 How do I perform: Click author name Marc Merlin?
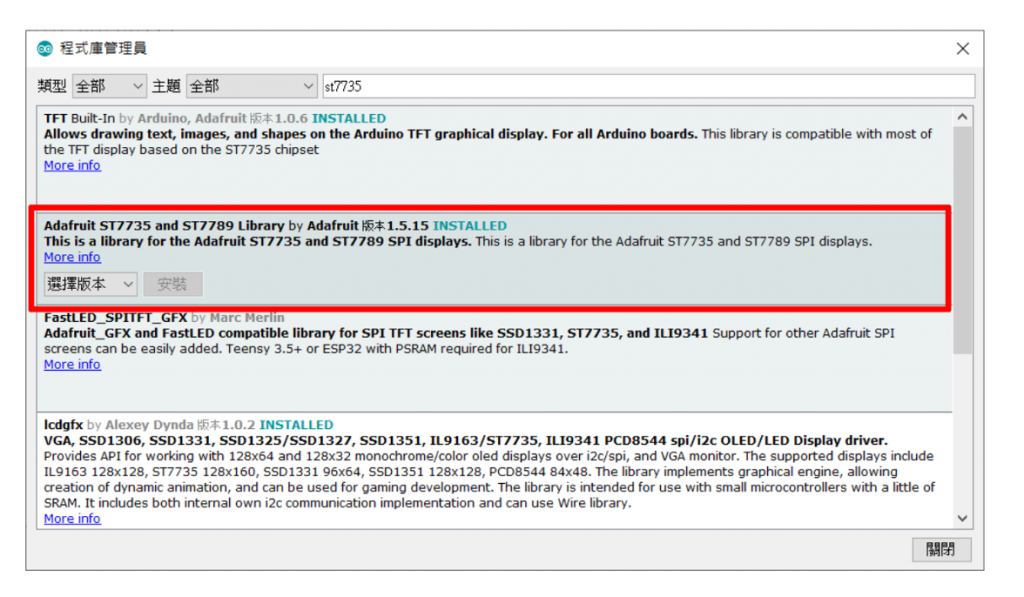[x=247, y=317]
